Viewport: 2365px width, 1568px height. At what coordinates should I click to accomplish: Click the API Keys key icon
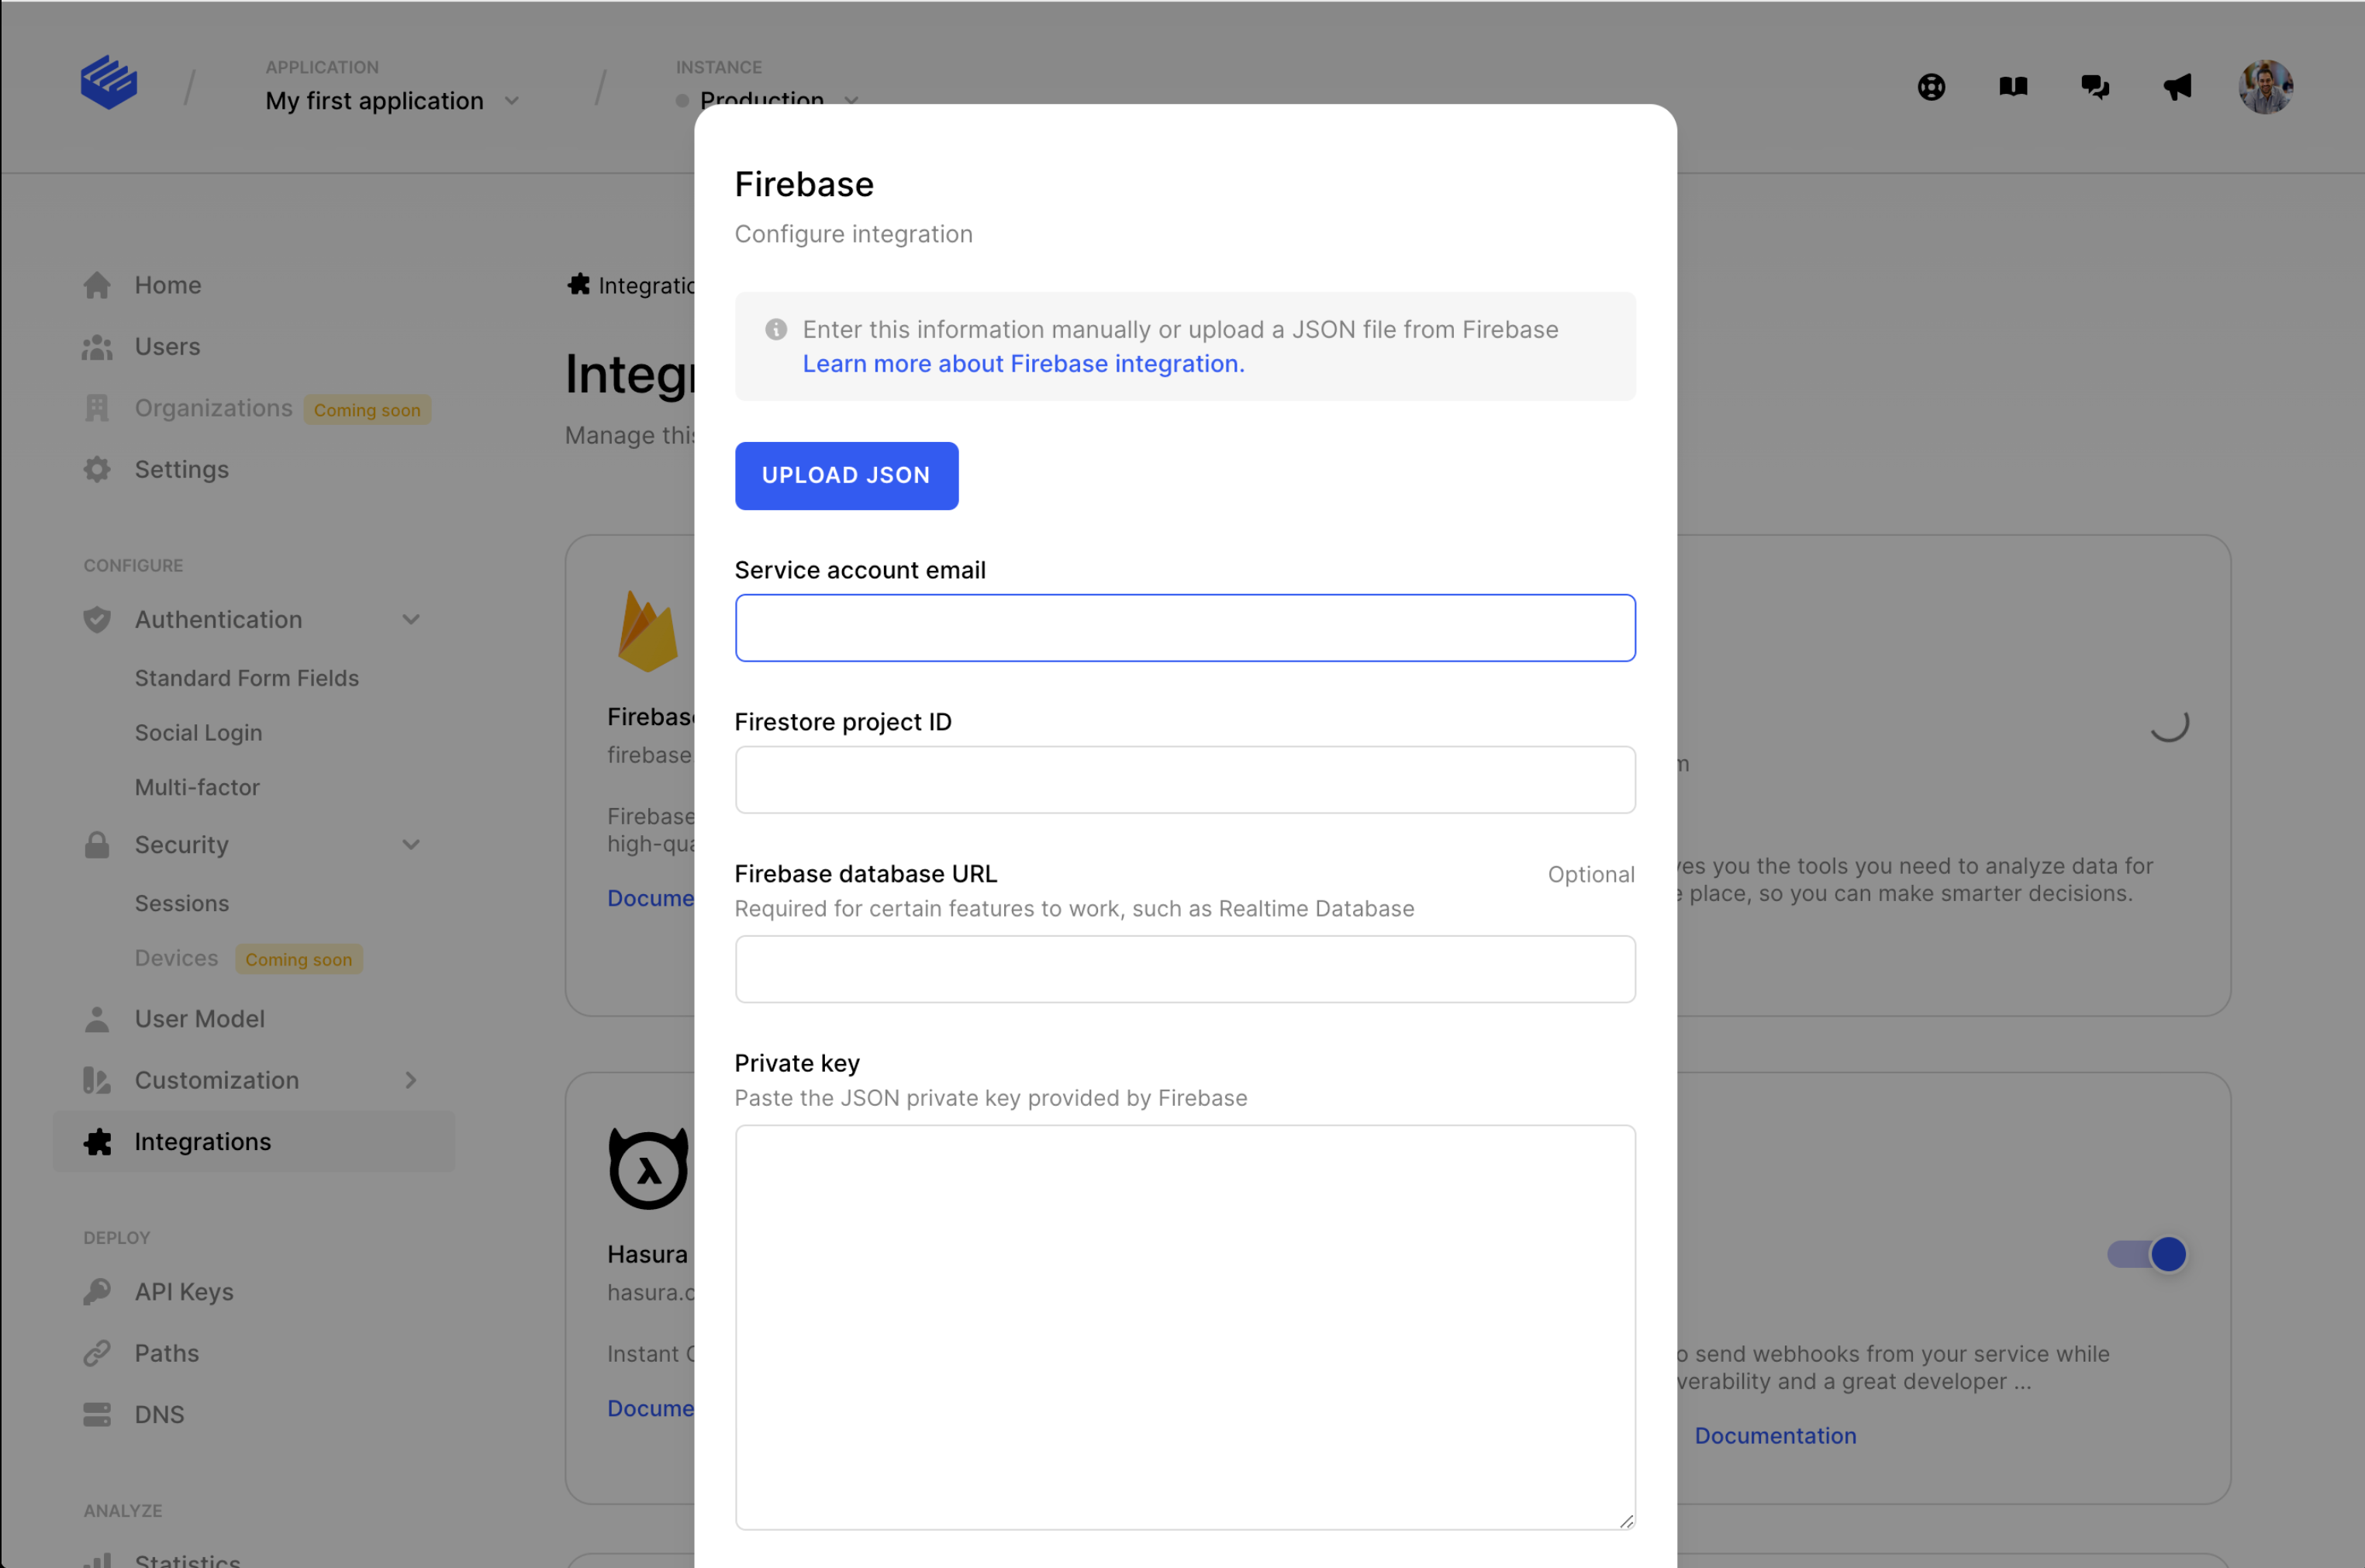tap(97, 1292)
